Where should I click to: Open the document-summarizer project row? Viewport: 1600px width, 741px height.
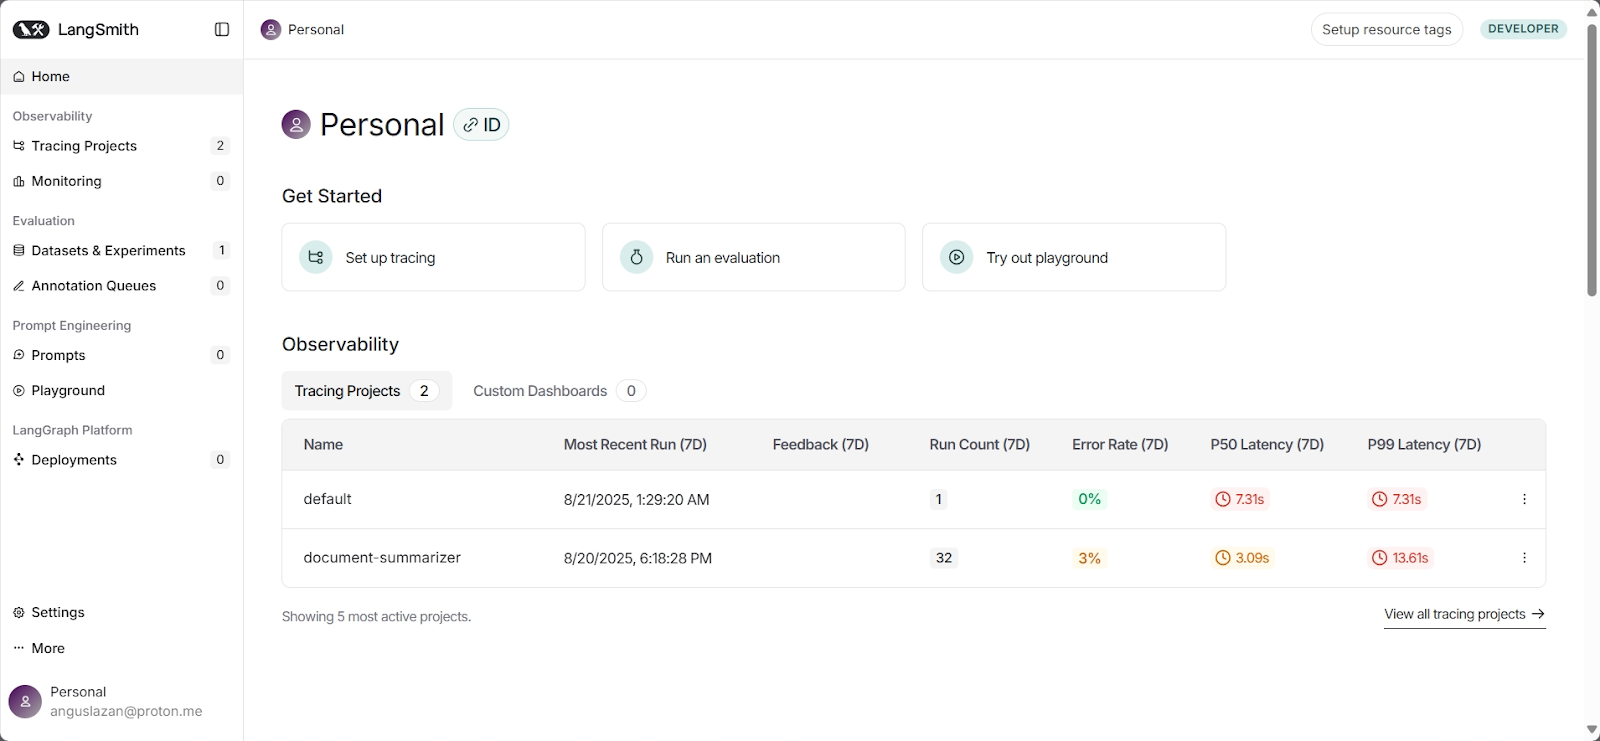(x=913, y=558)
